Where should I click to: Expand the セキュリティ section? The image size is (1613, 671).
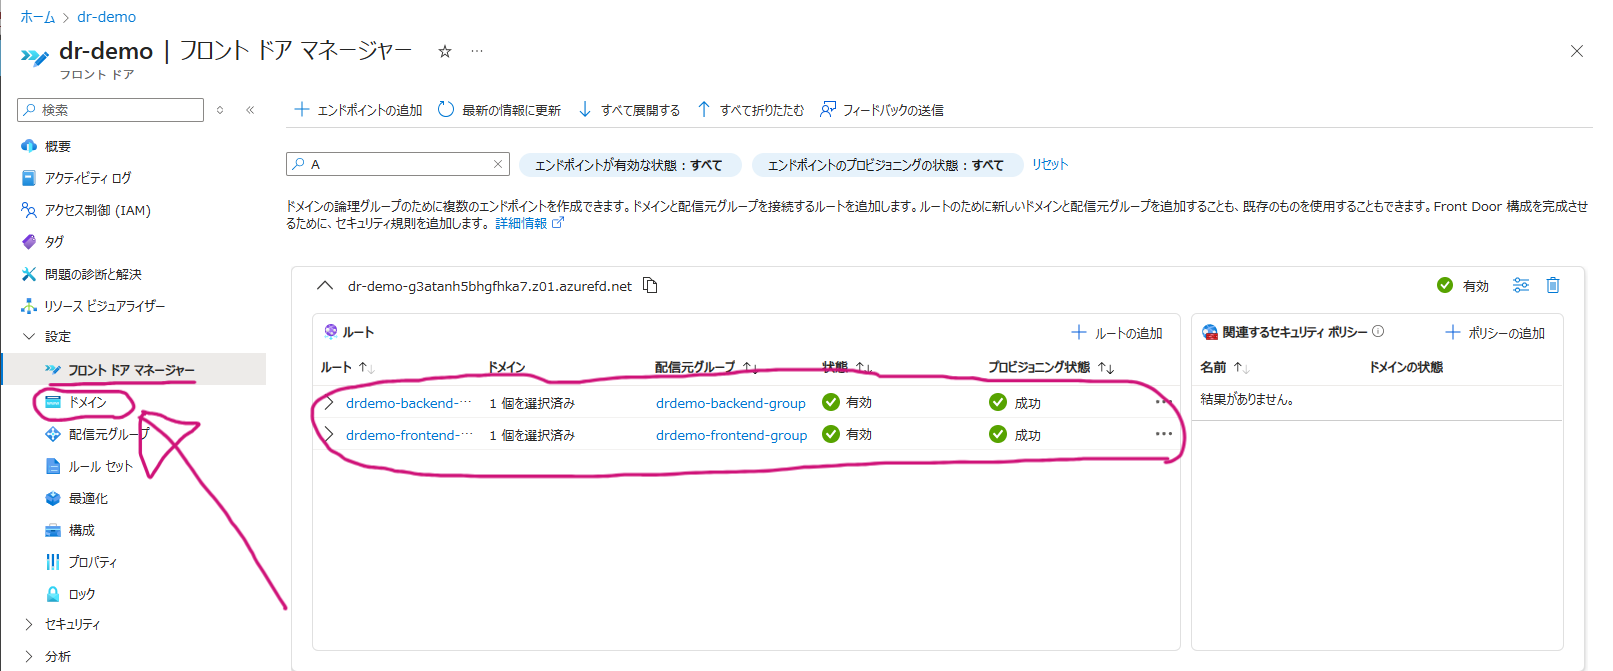29,624
